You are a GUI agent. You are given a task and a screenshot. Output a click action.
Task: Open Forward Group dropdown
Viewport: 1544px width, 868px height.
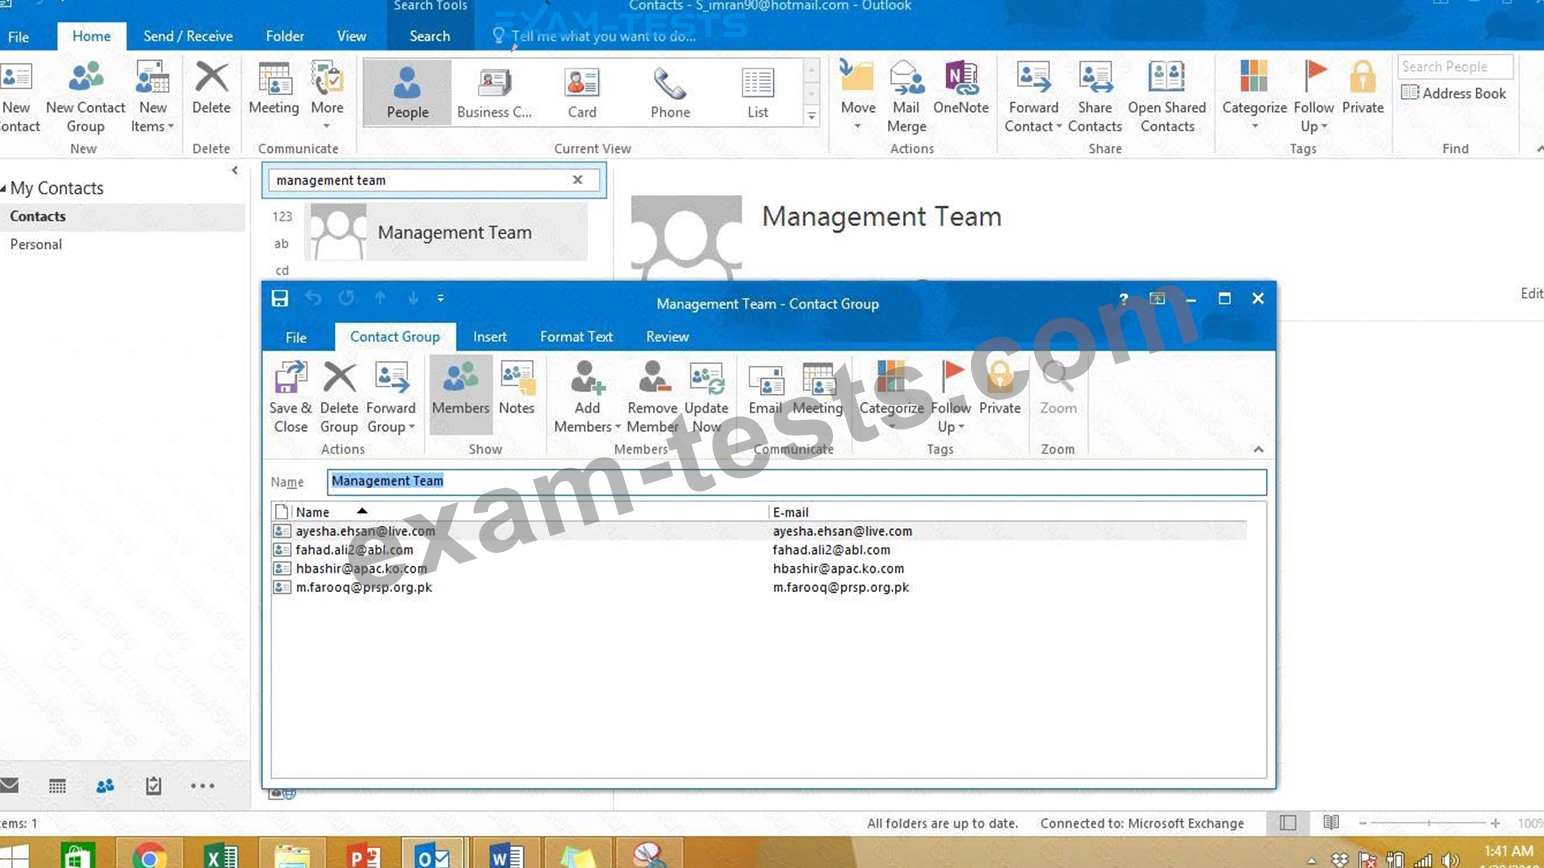click(390, 398)
